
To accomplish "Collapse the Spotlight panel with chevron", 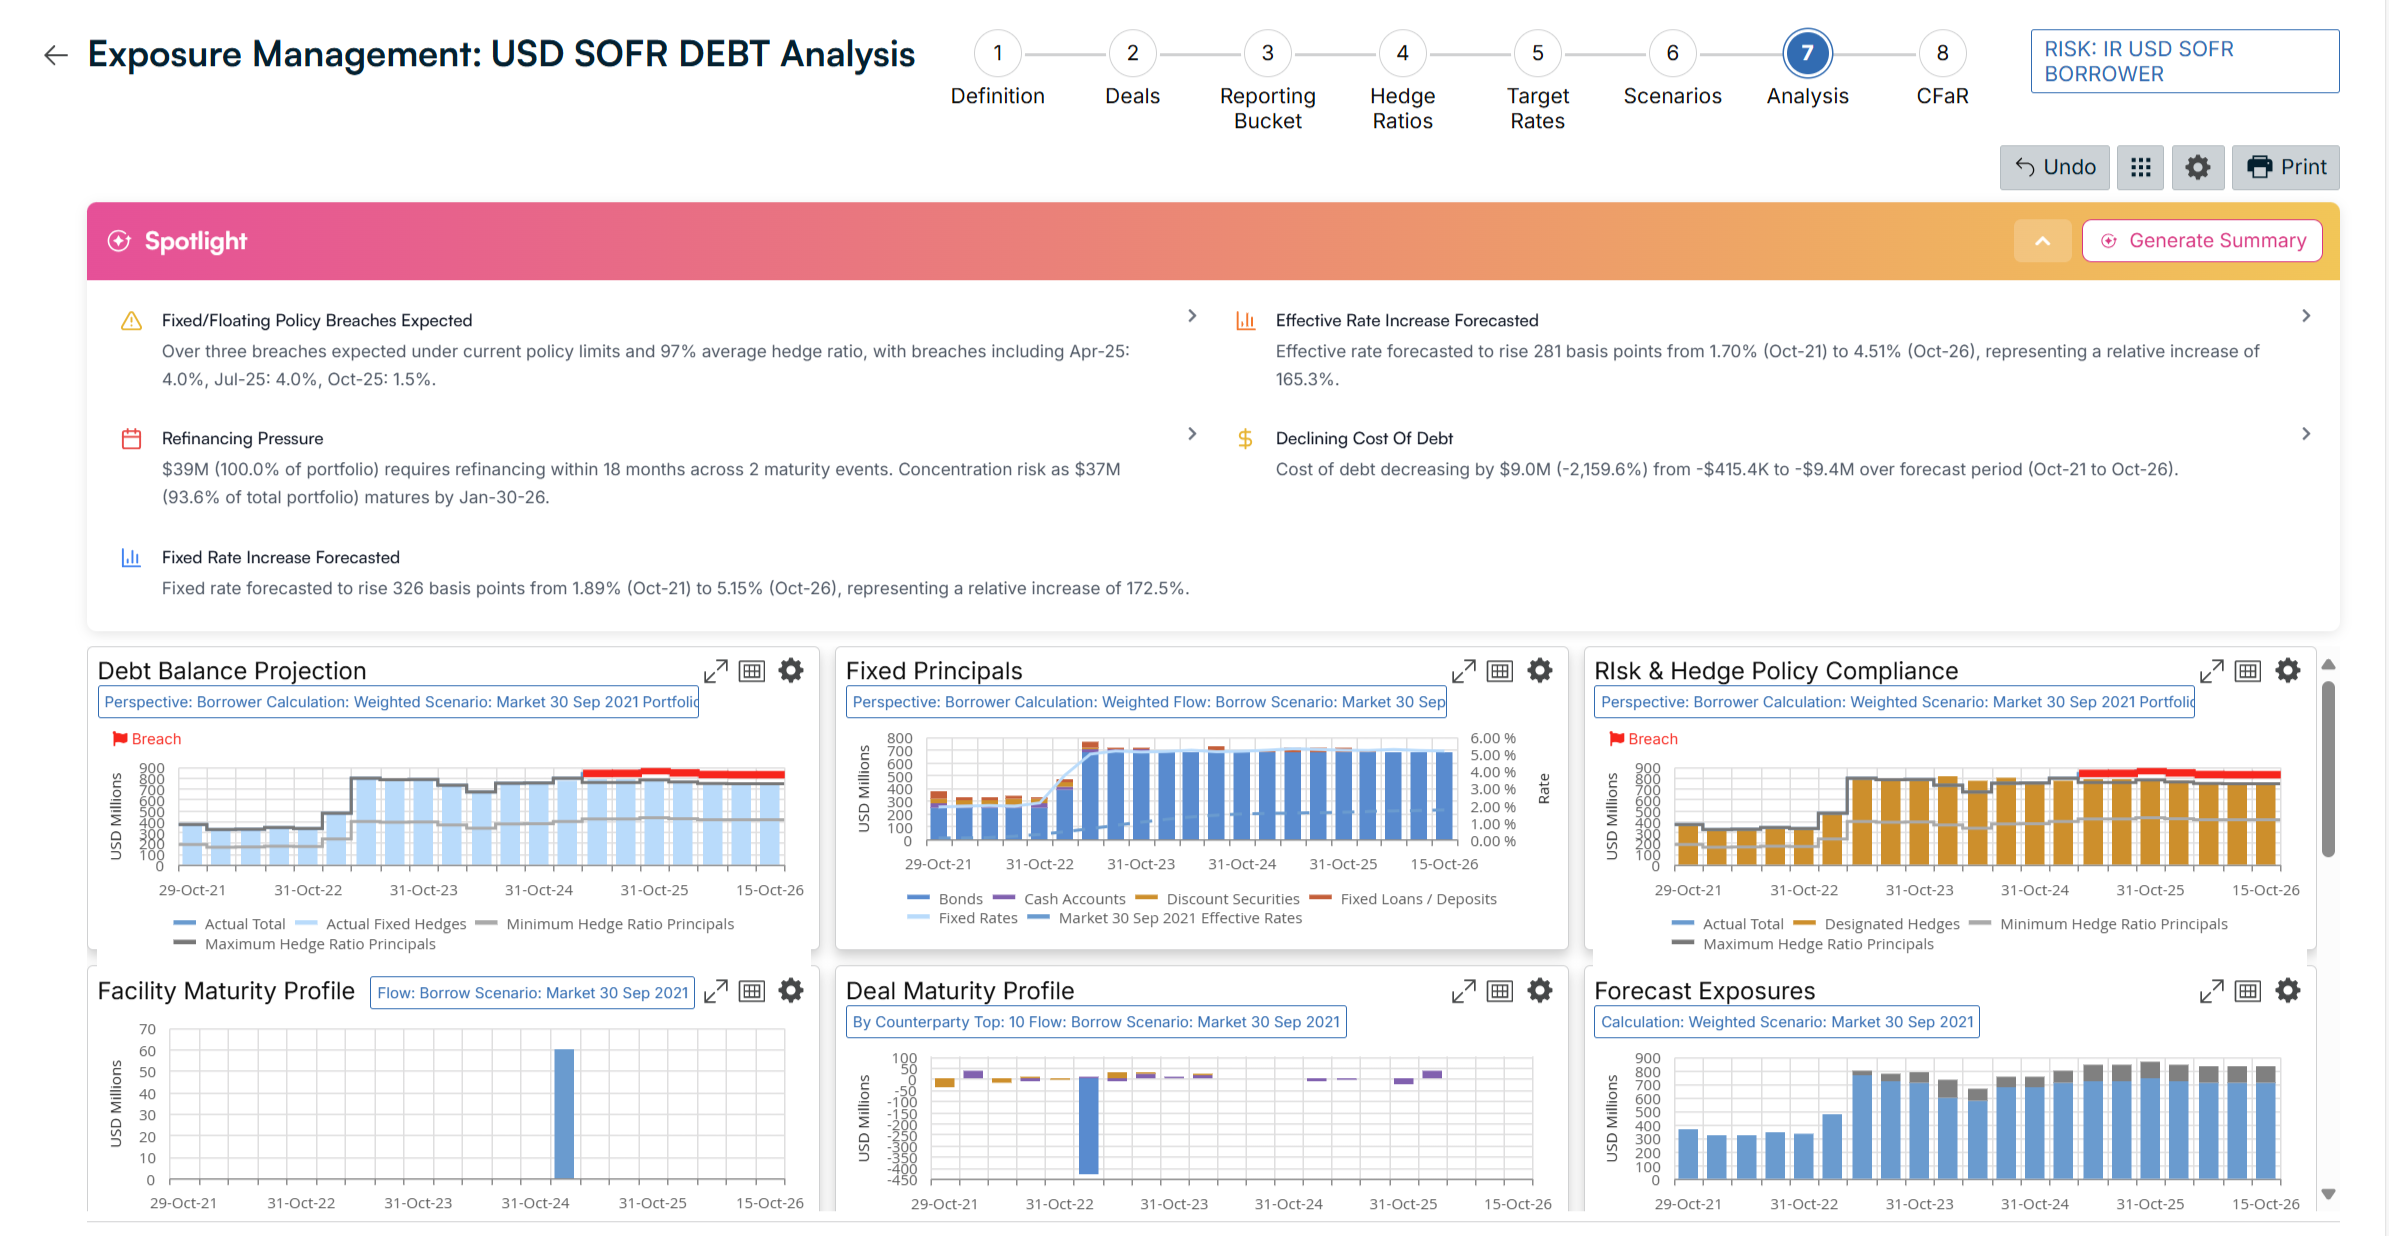I will 2042,241.
